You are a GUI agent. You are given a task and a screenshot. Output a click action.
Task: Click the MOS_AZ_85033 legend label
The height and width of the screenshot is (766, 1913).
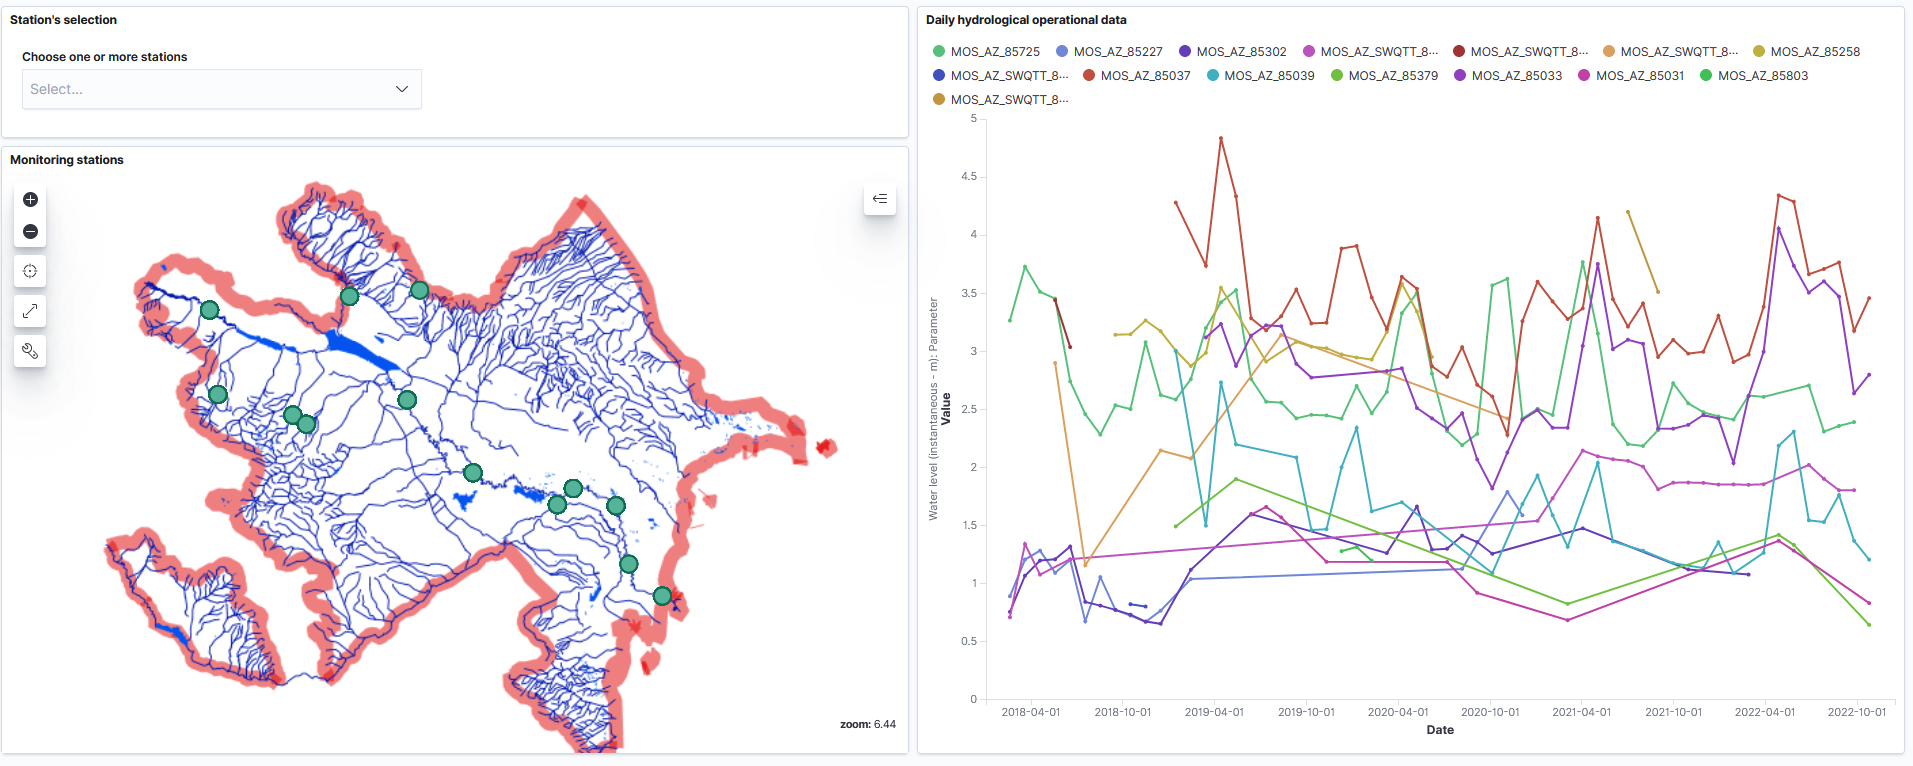(x=1516, y=76)
